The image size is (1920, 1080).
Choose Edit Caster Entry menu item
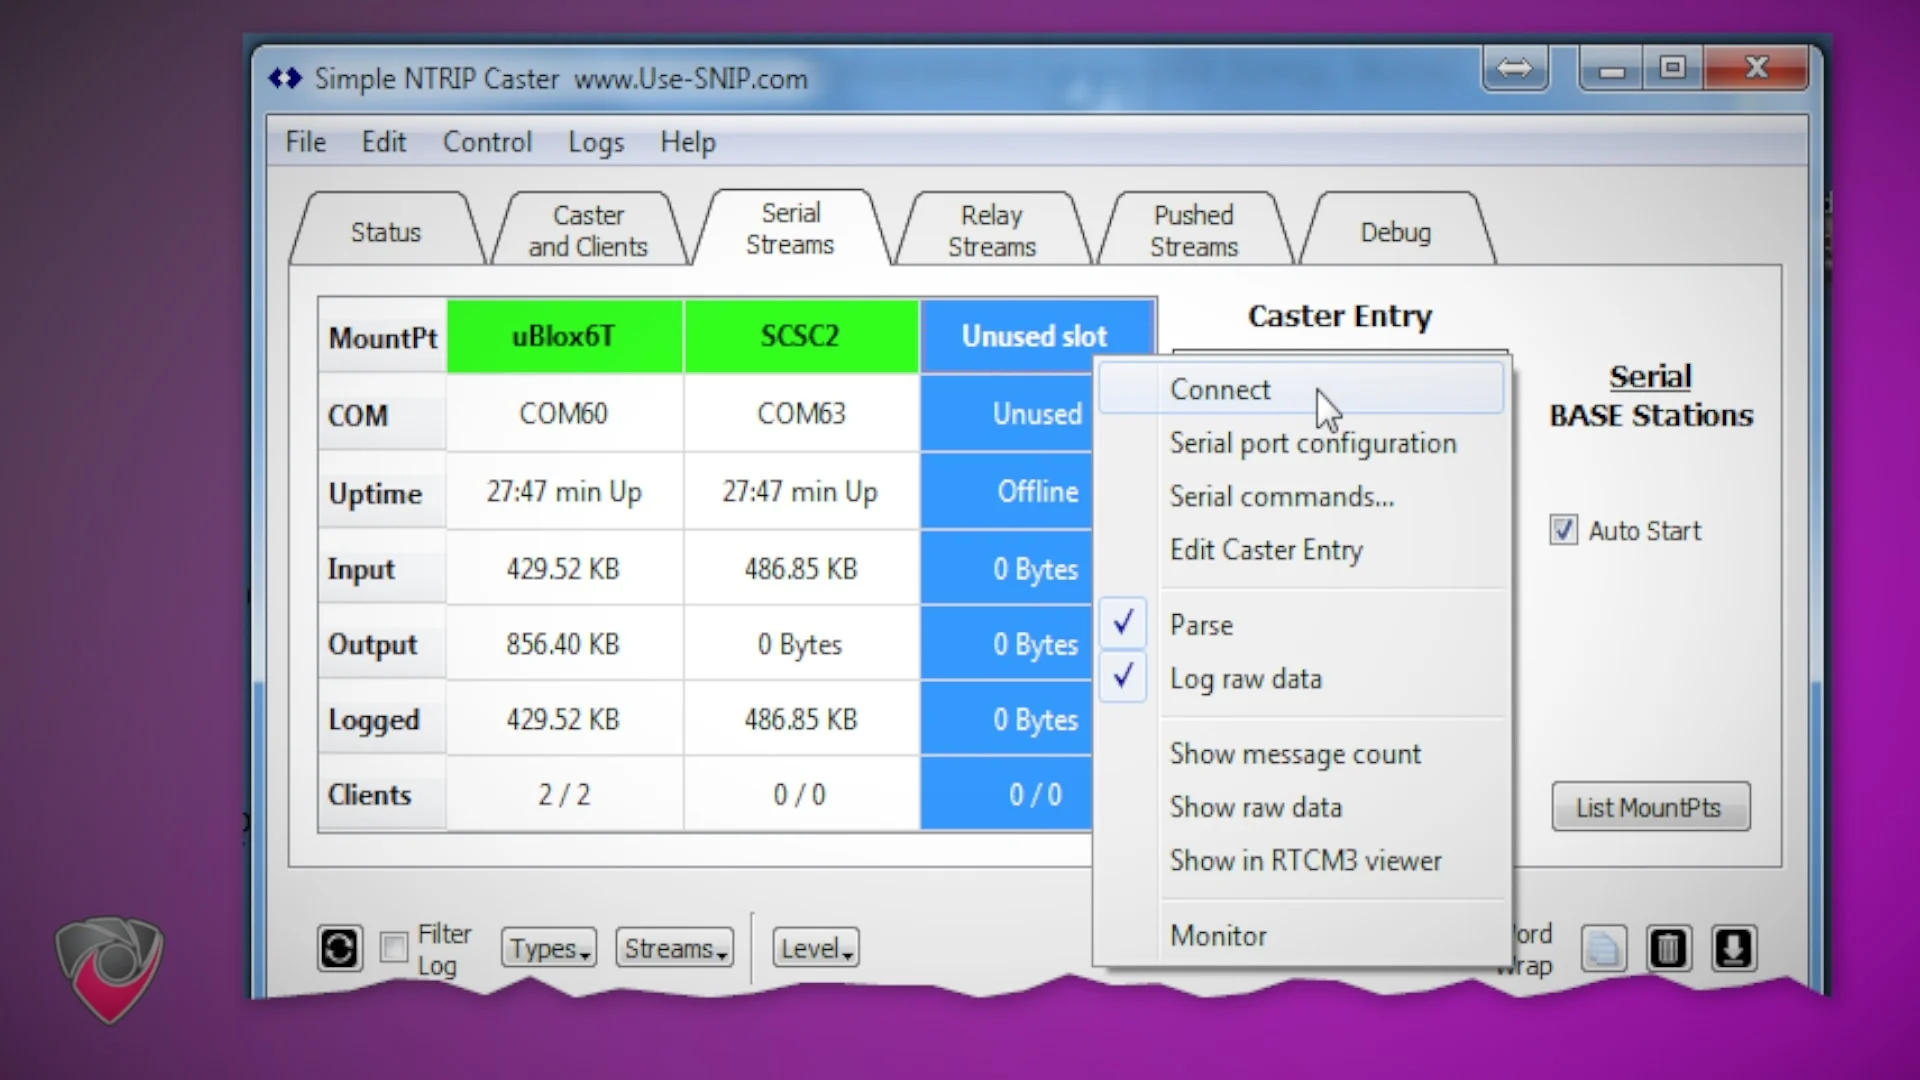[1302, 550]
